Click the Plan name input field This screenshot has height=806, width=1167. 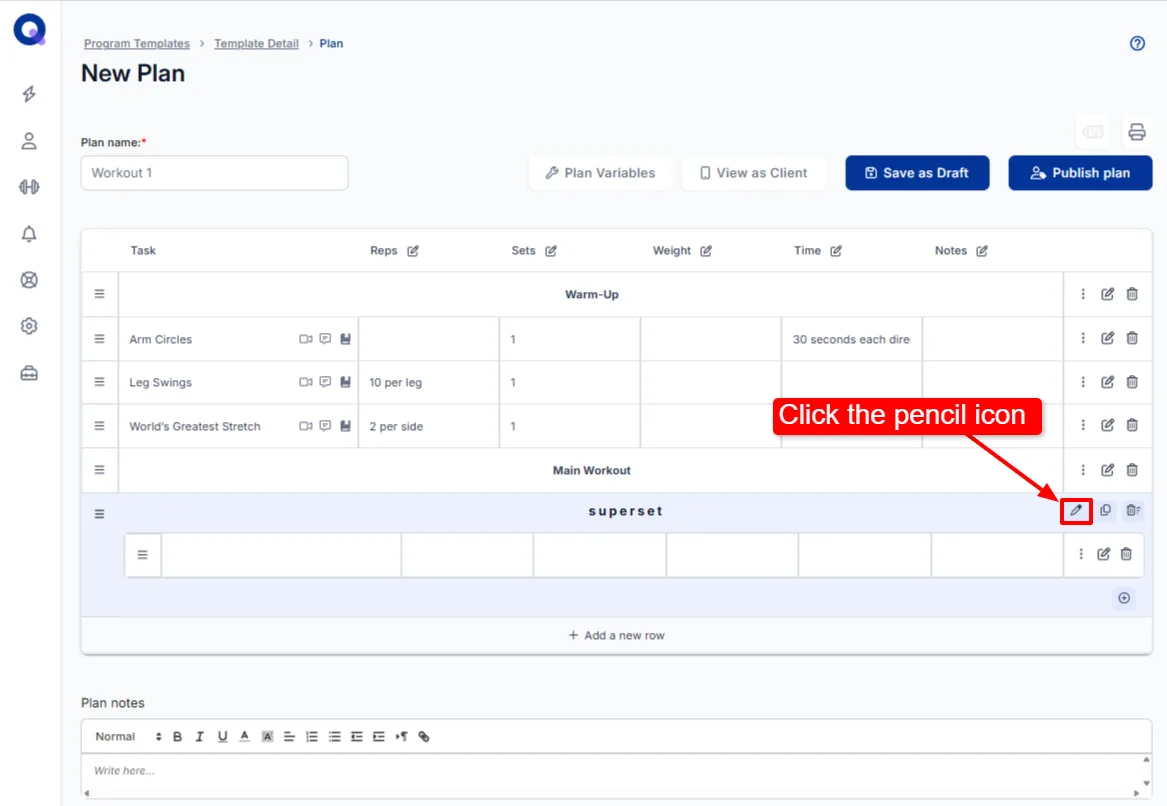coord(214,173)
